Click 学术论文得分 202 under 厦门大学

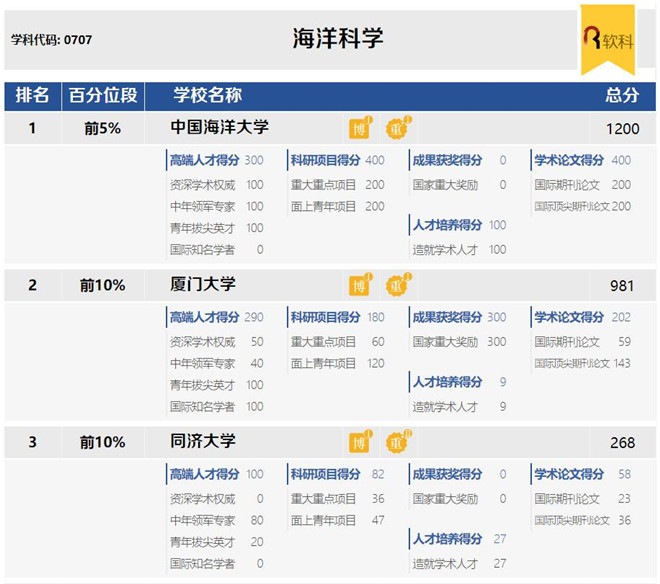point(583,317)
